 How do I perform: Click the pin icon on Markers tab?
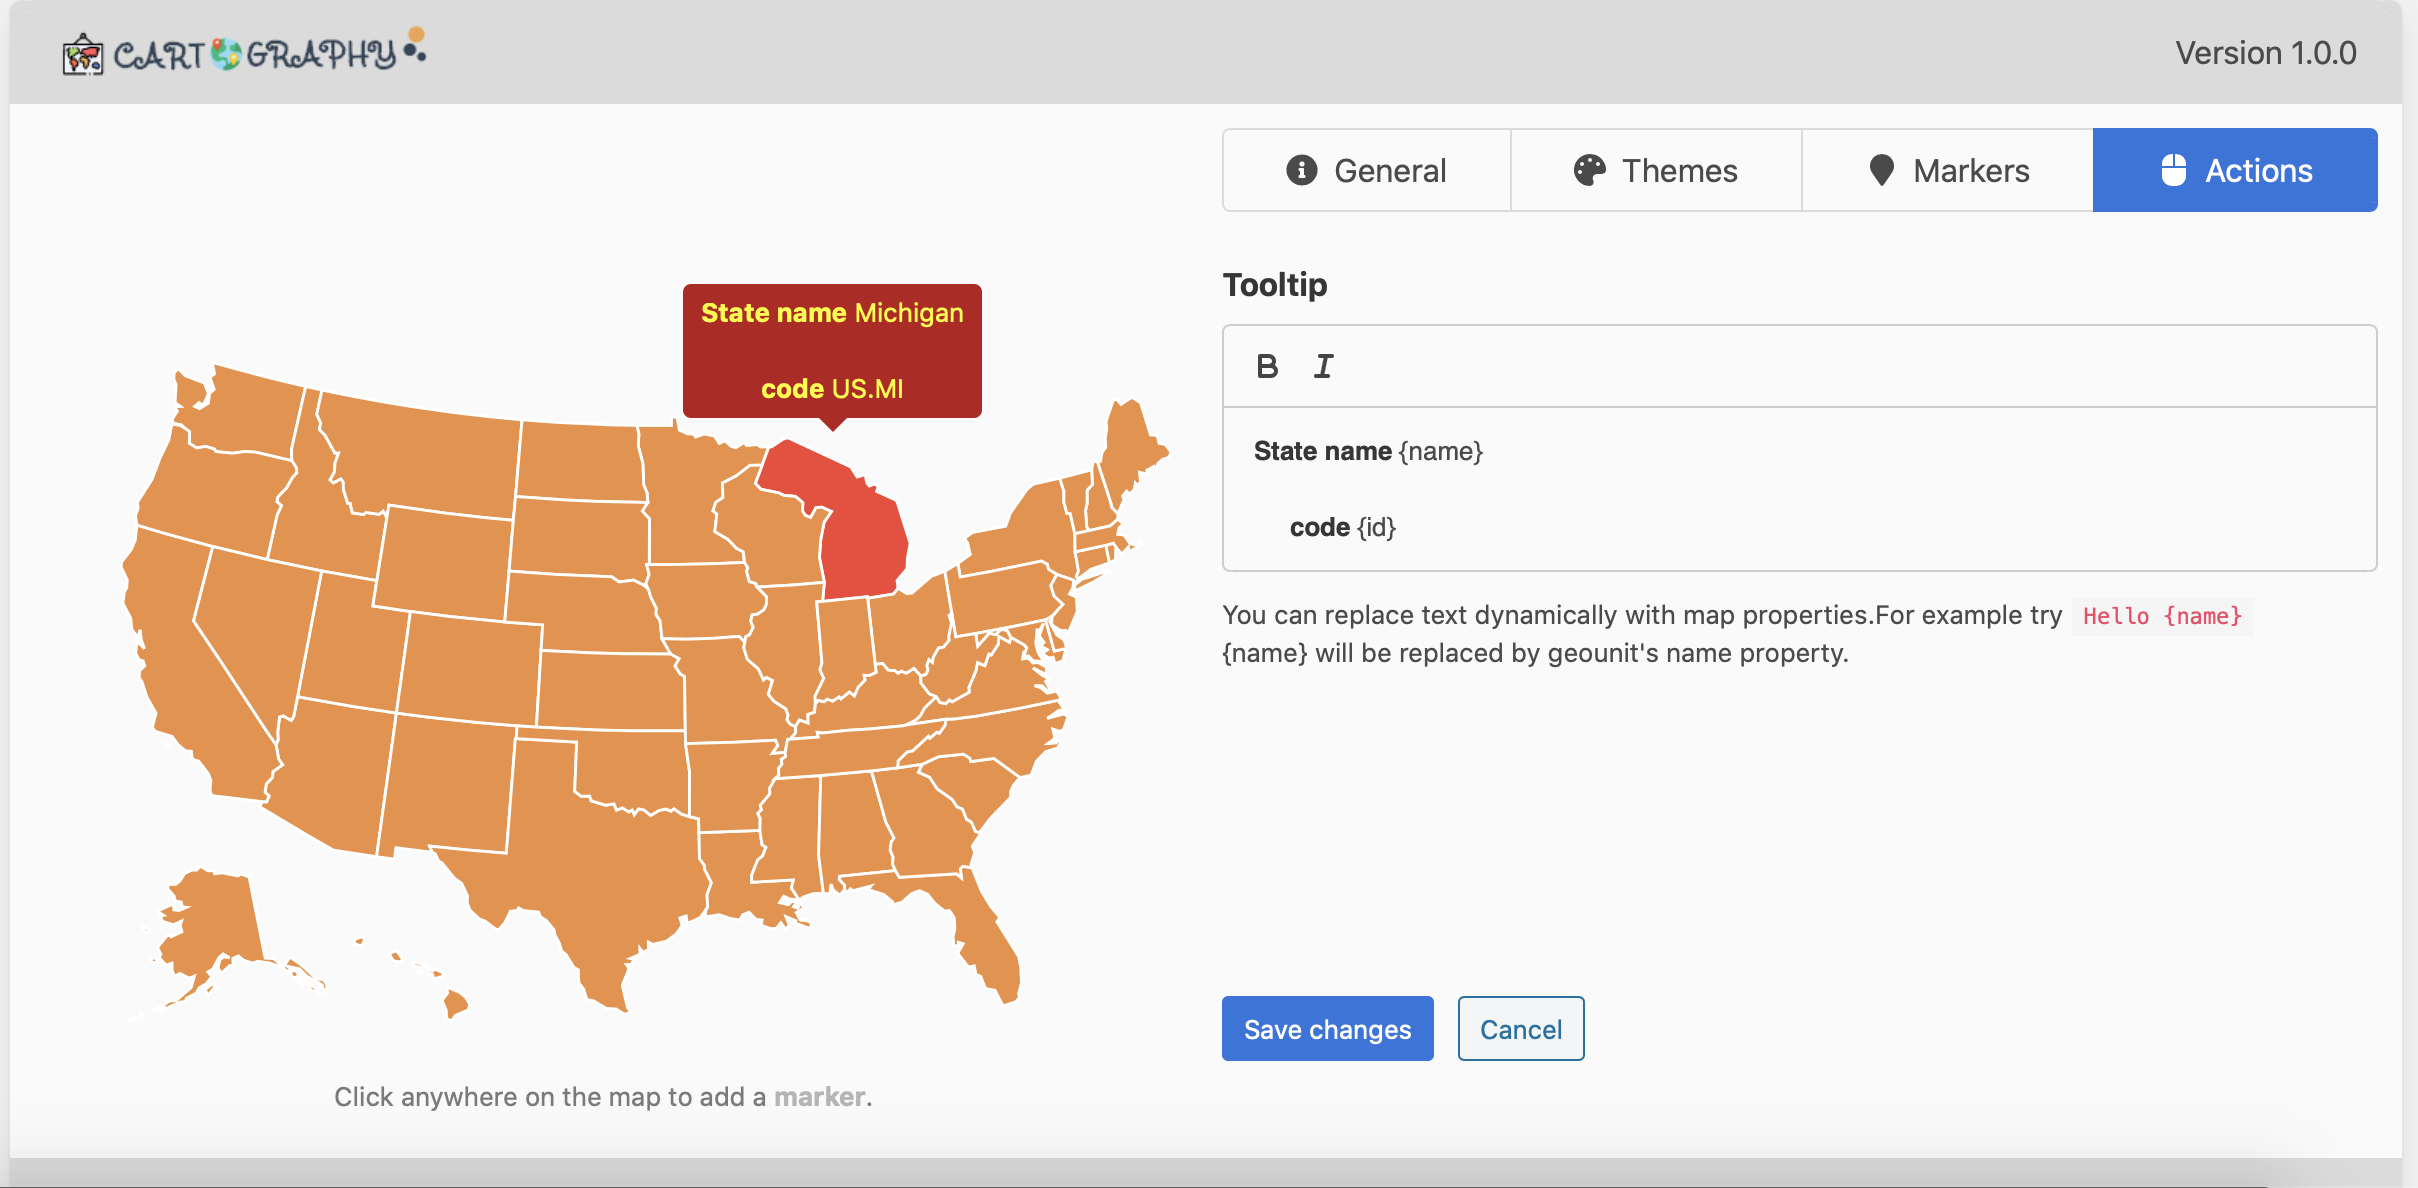[1881, 170]
